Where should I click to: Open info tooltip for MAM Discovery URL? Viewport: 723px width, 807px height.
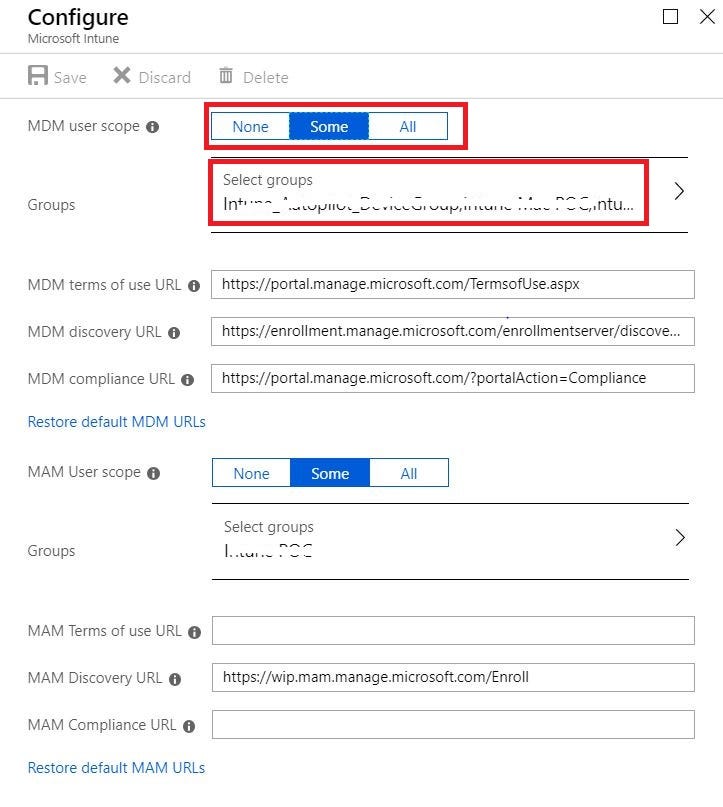(x=175, y=679)
